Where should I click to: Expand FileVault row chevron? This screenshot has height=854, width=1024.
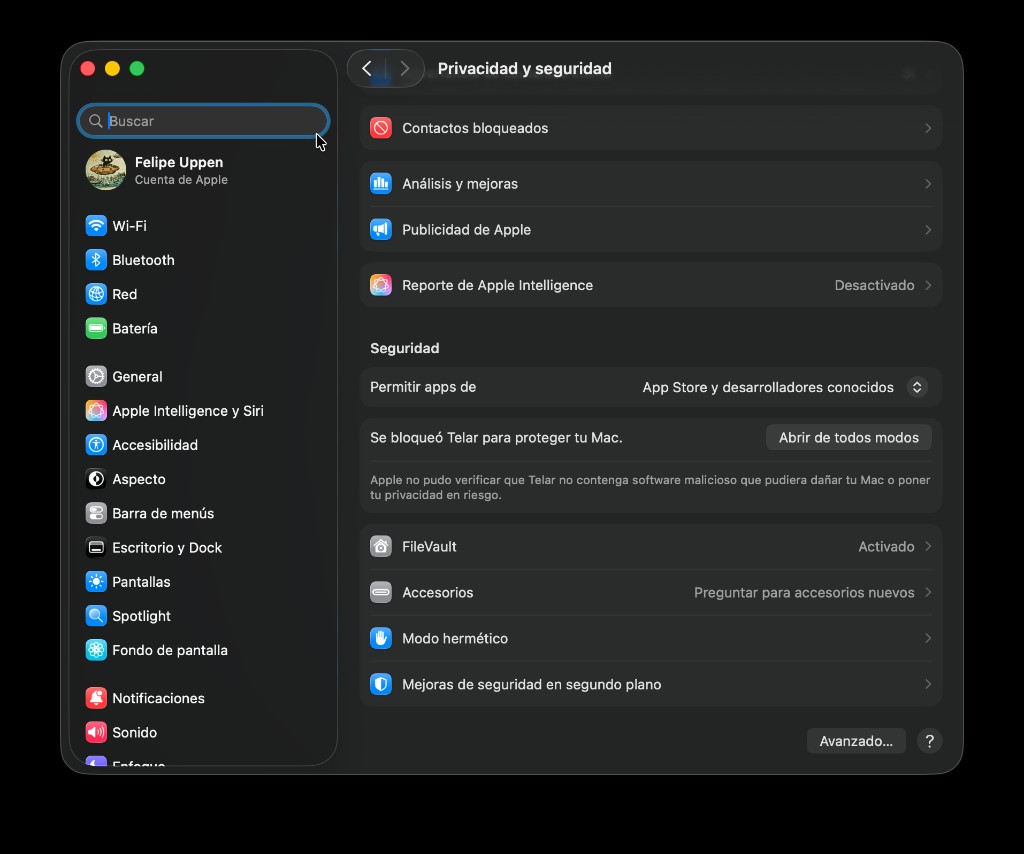click(928, 546)
